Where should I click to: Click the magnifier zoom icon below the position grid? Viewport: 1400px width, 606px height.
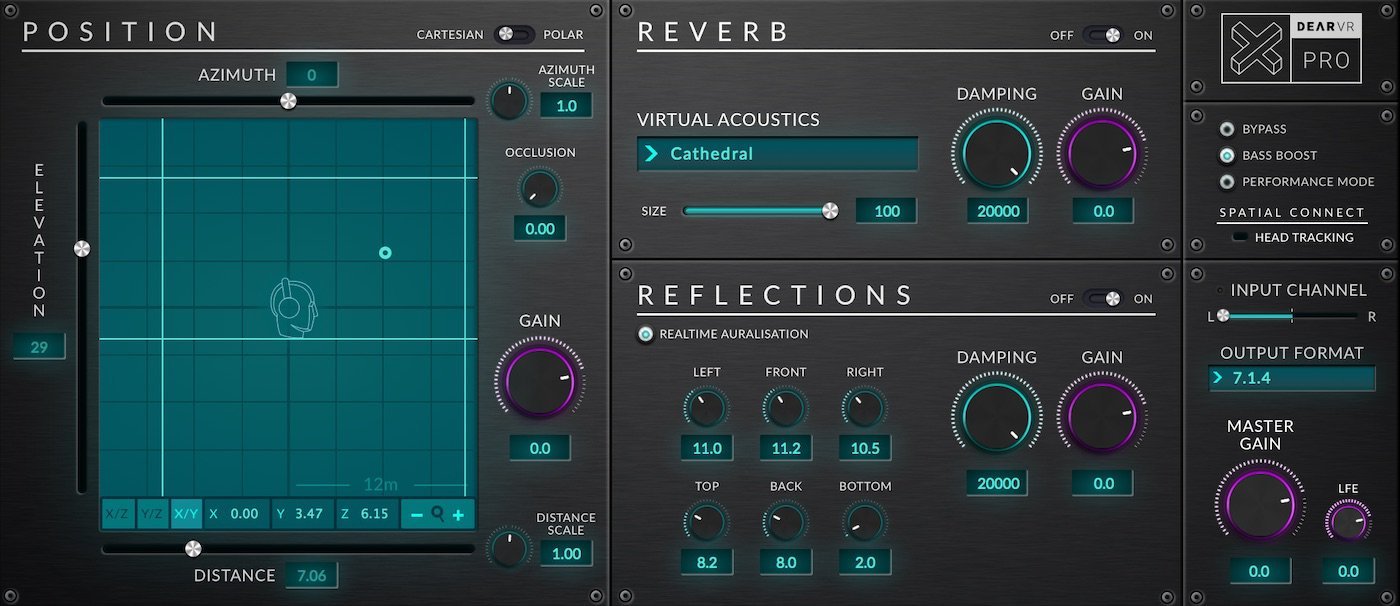(438, 513)
